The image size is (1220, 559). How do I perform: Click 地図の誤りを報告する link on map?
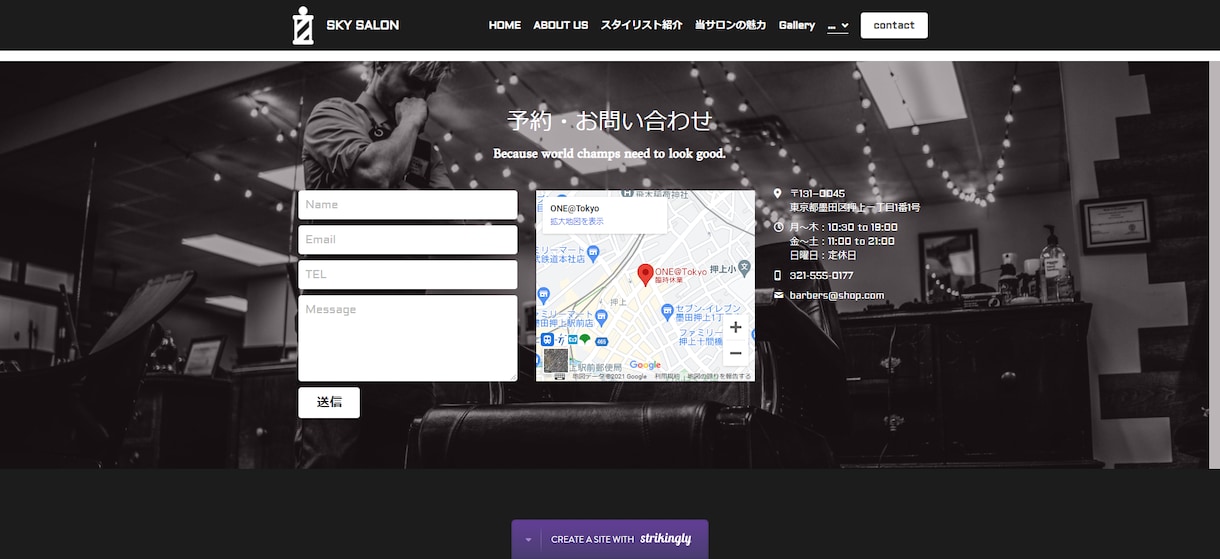[719, 376]
